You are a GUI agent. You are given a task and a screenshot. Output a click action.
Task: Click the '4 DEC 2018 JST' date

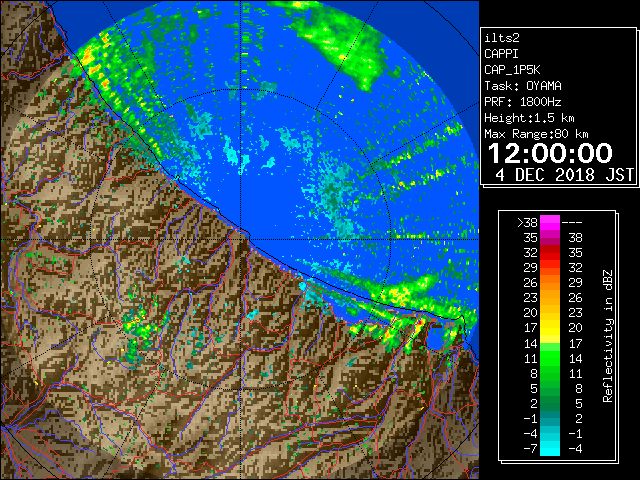pyautogui.click(x=564, y=175)
